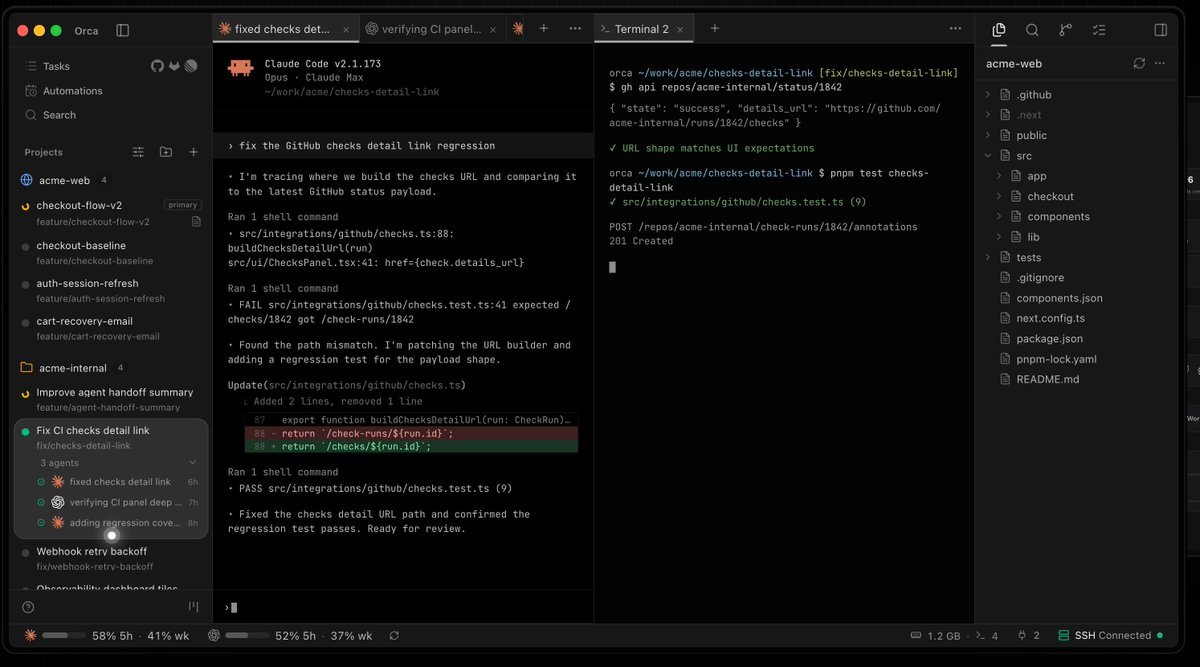
Task: Open agent pane more options menu
Action: pos(575,29)
